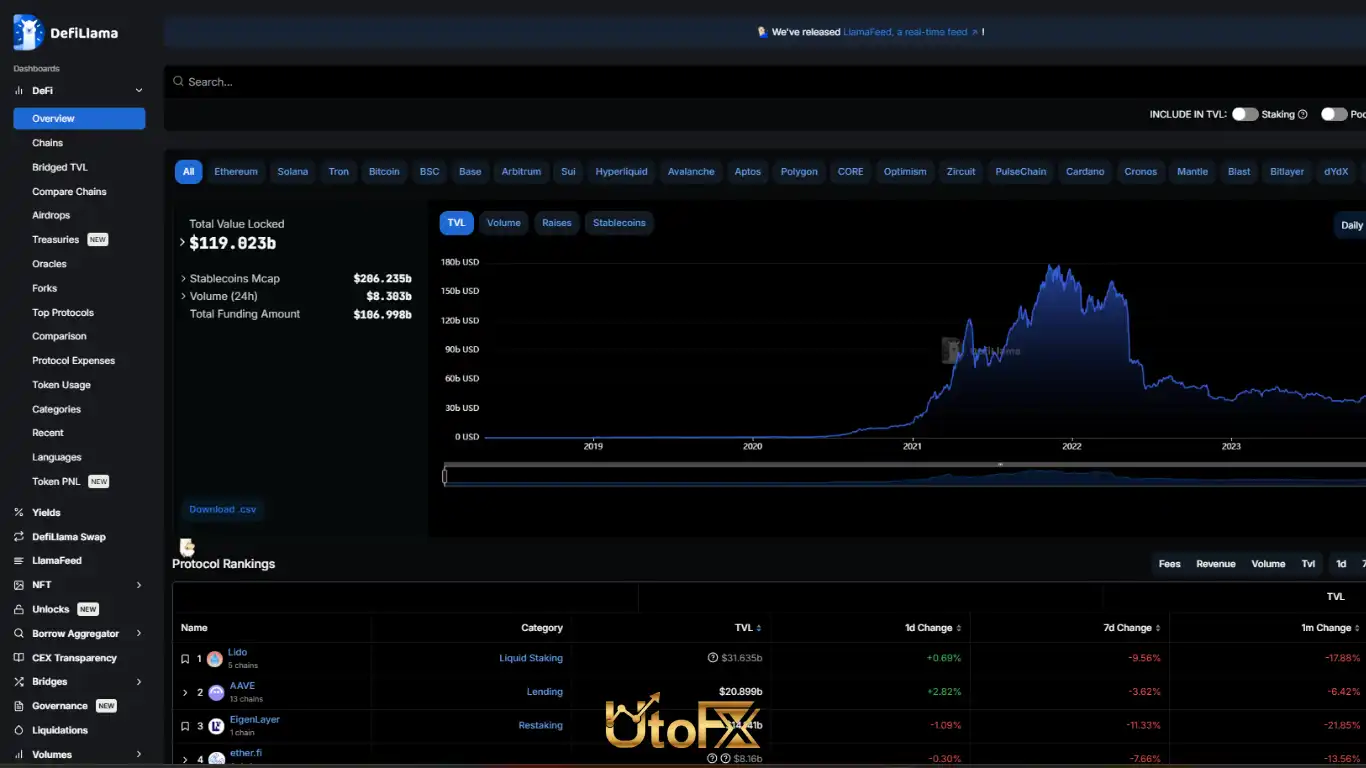The image size is (1366, 768).
Task: Open CEX Transparency via its sidebar icon
Action: pyautogui.click(x=19, y=658)
